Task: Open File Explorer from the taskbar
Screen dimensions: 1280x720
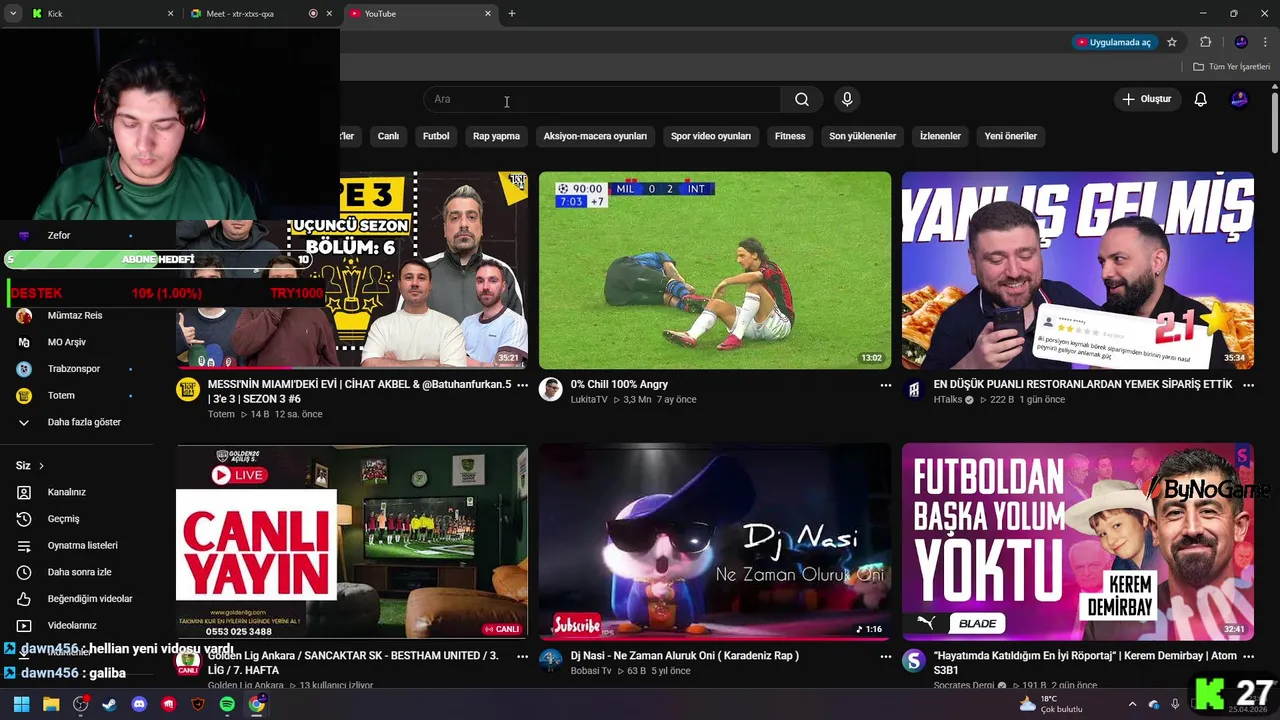Action: tap(51, 704)
